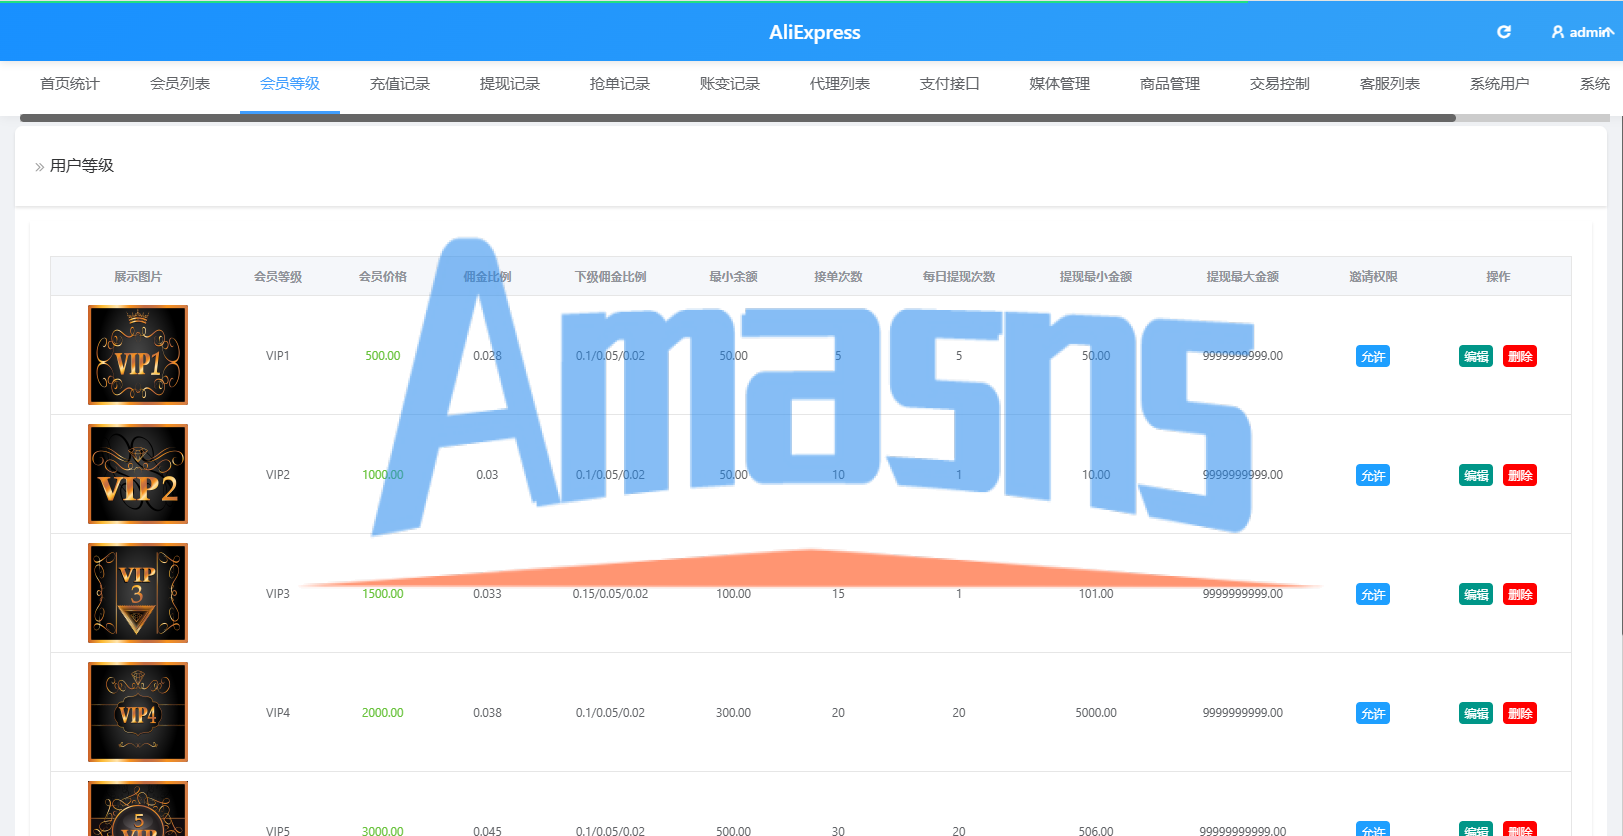Click VIP3 price 1500.00
Viewport: 1623px width, 836px height.
pos(383,594)
